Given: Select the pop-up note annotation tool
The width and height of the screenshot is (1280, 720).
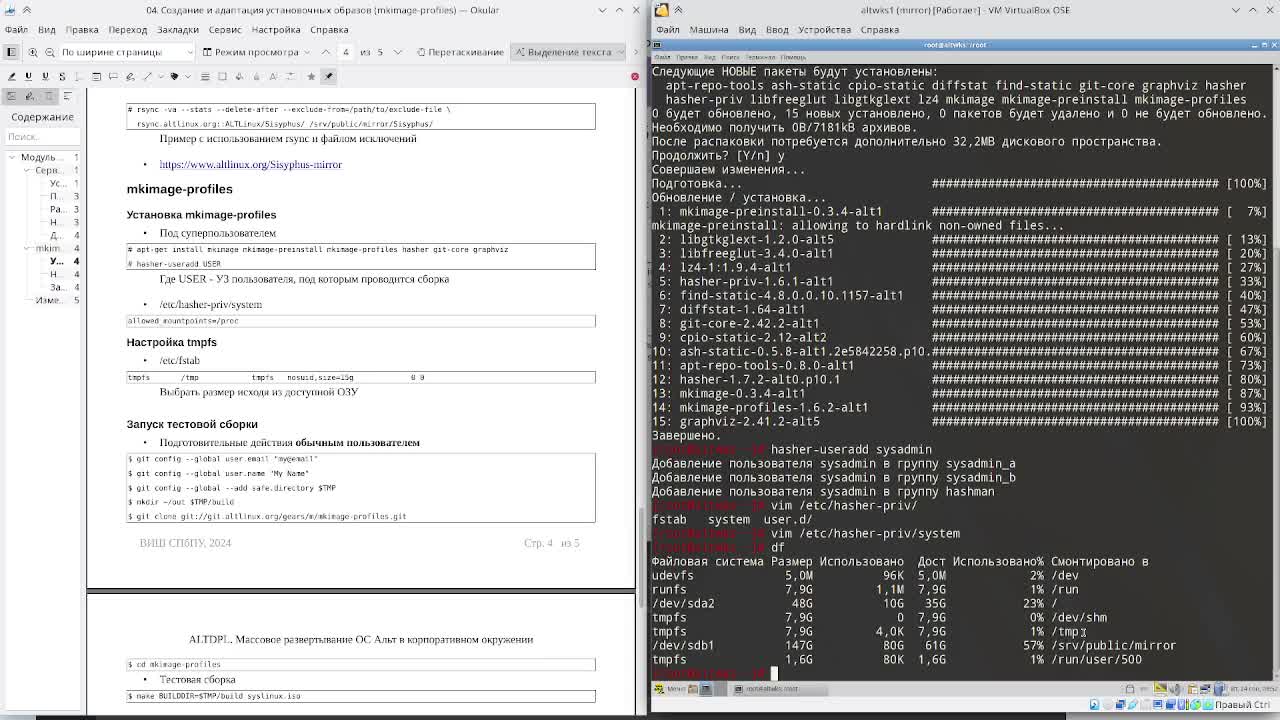Looking at the screenshot, I should coord(113,76).
